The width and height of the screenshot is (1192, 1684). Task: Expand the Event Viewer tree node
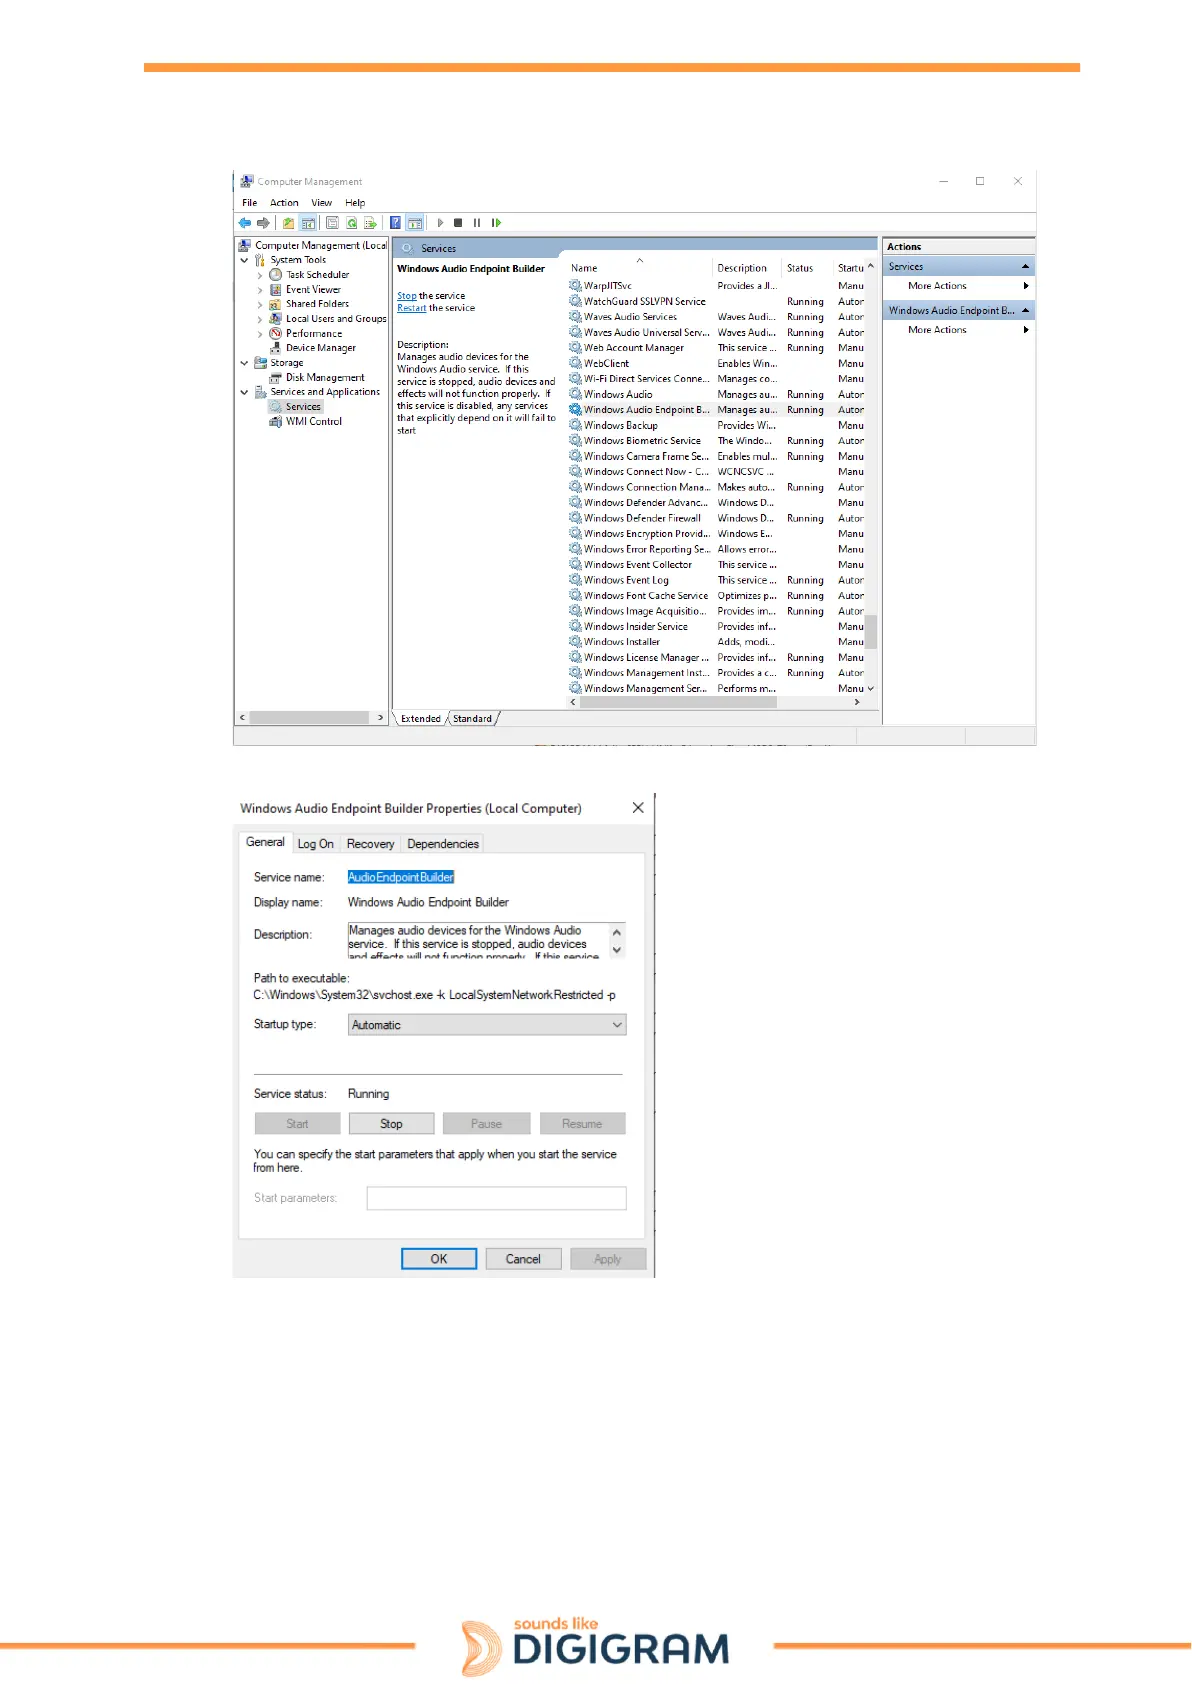pos(260,290)
